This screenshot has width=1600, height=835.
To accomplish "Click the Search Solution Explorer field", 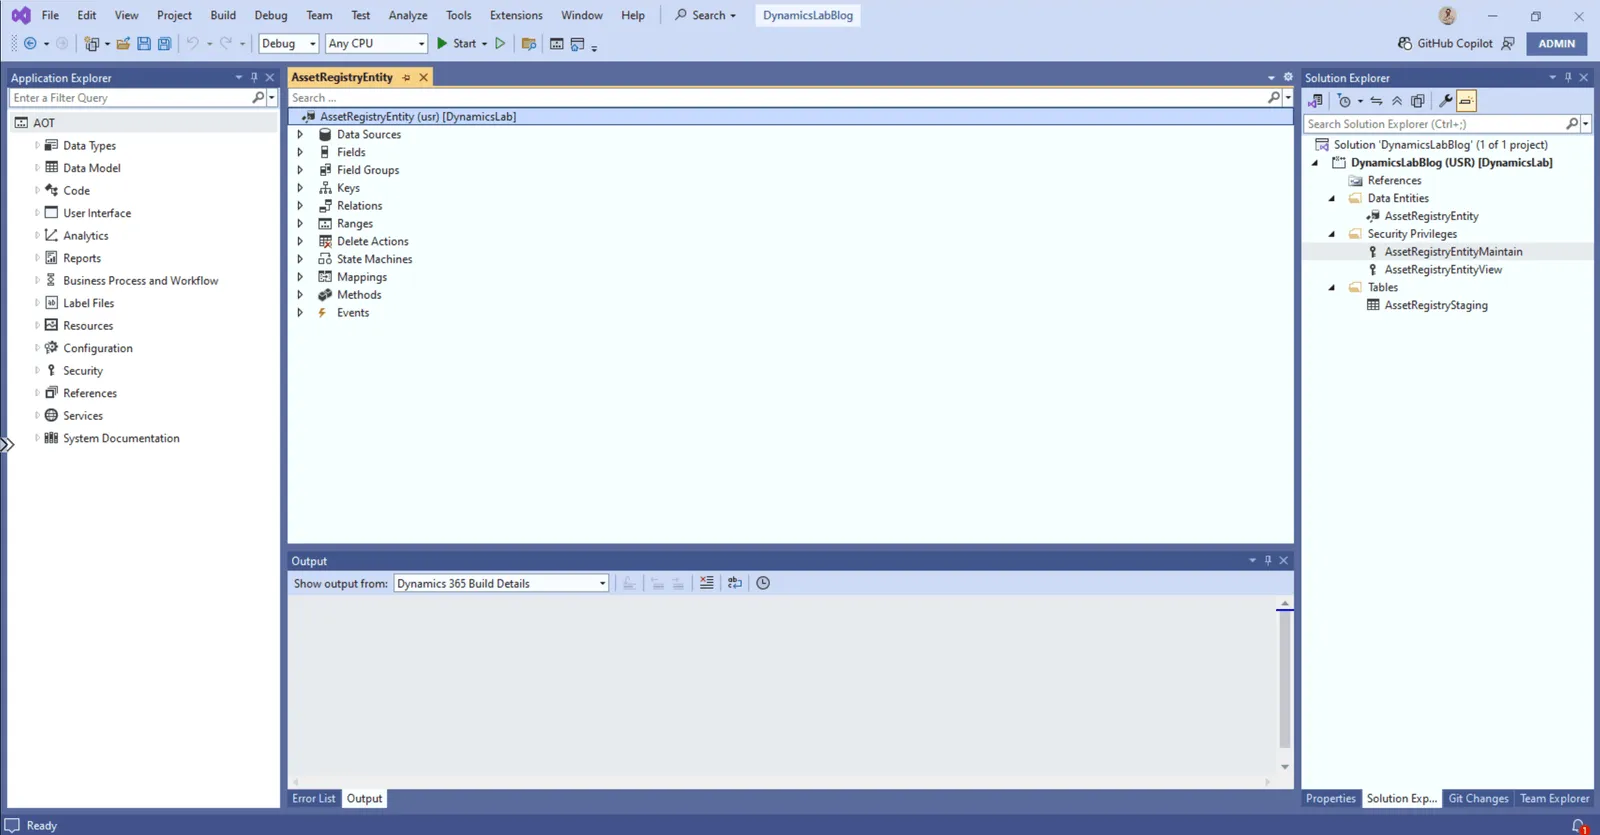I will (x=1435, y=124).
